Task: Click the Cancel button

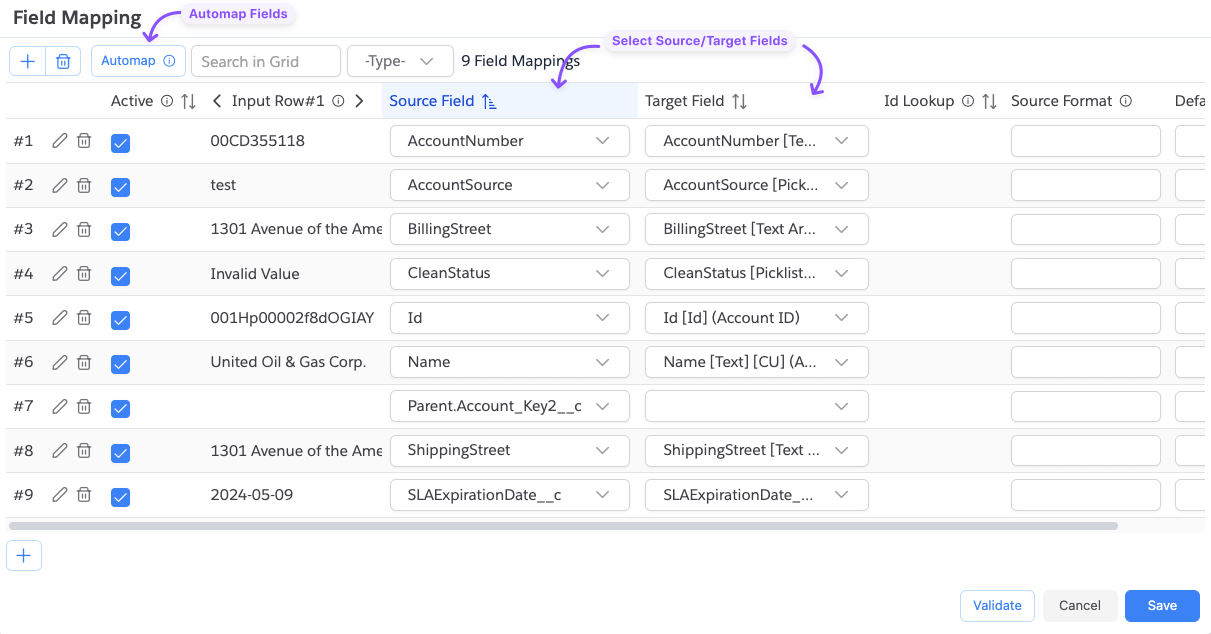Action: (x=1080, y=605)
